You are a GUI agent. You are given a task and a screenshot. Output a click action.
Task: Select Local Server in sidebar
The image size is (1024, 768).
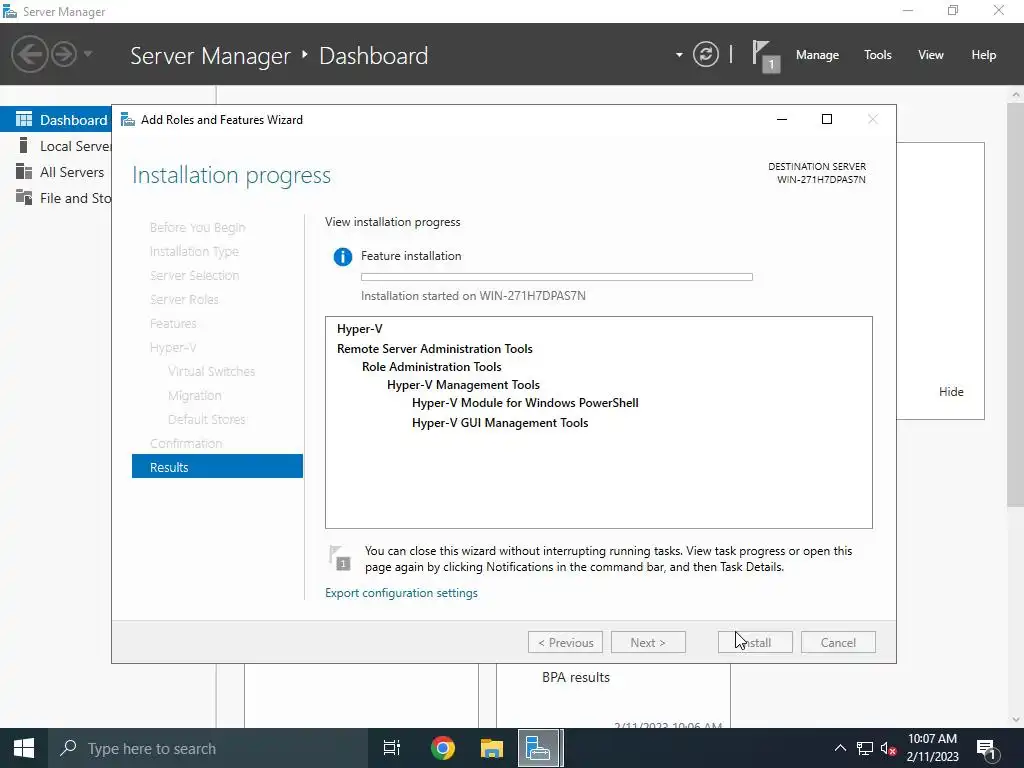pos(56,146)
